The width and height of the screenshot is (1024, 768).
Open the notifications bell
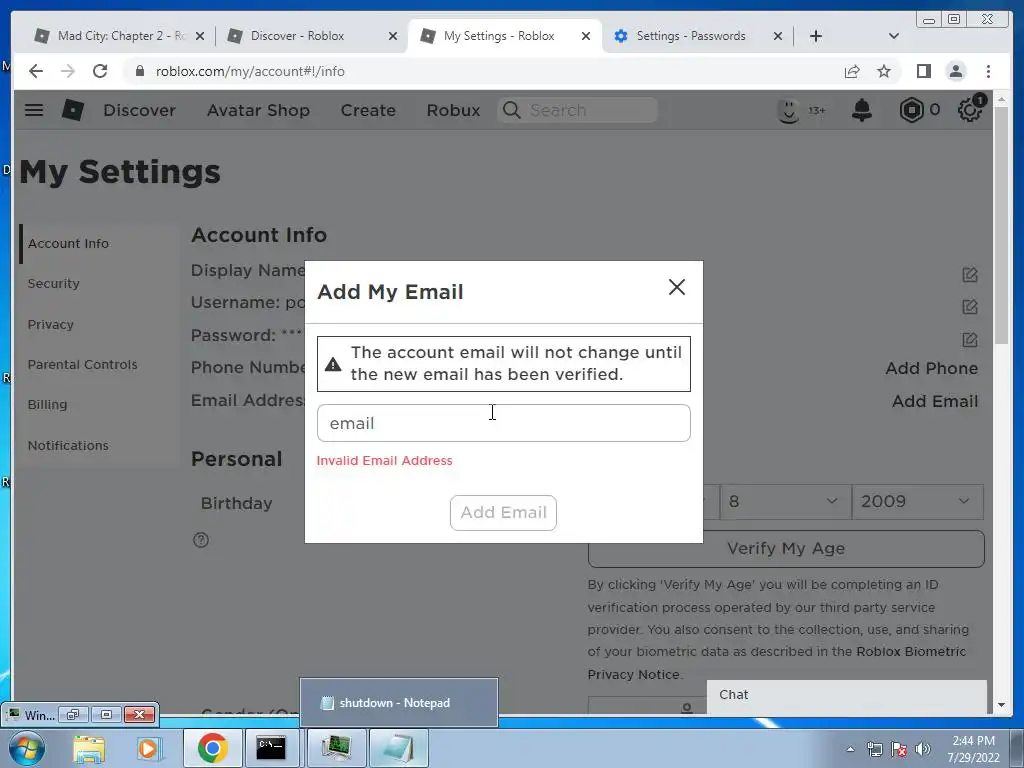point(861,110)
